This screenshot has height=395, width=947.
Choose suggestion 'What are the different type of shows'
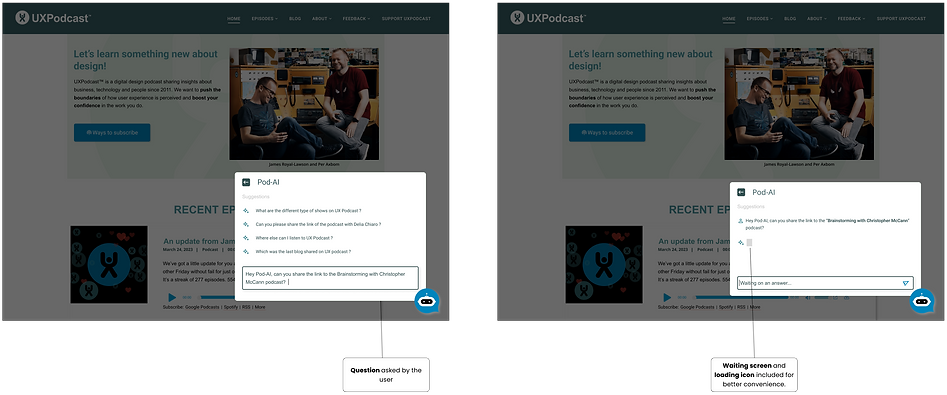point(308,211)
